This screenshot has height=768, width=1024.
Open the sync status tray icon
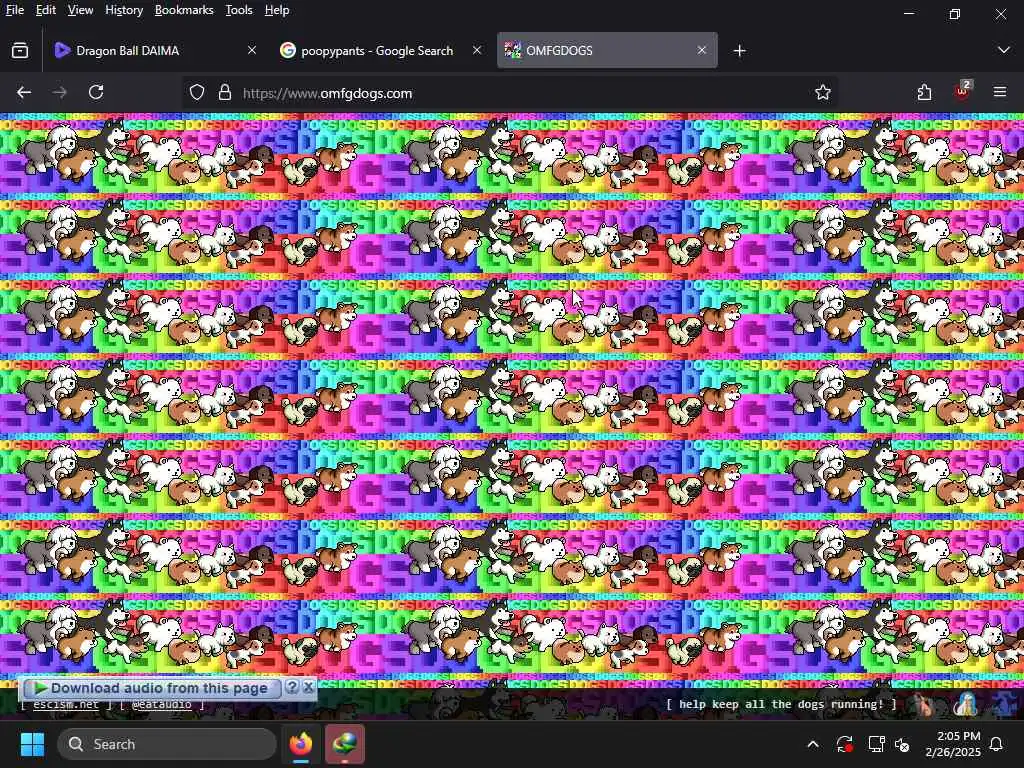pyautogui.click(x=844, y=744)
